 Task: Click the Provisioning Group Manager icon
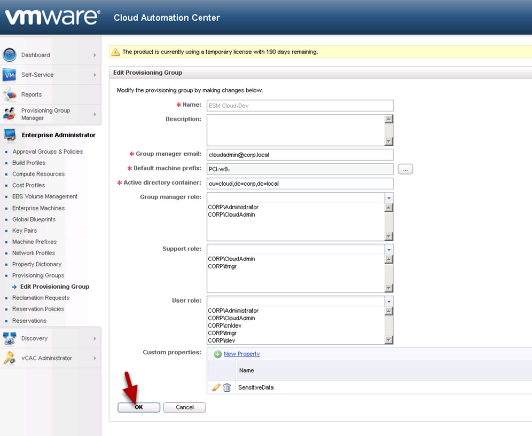pyautogui.click(x=10, y=114)
